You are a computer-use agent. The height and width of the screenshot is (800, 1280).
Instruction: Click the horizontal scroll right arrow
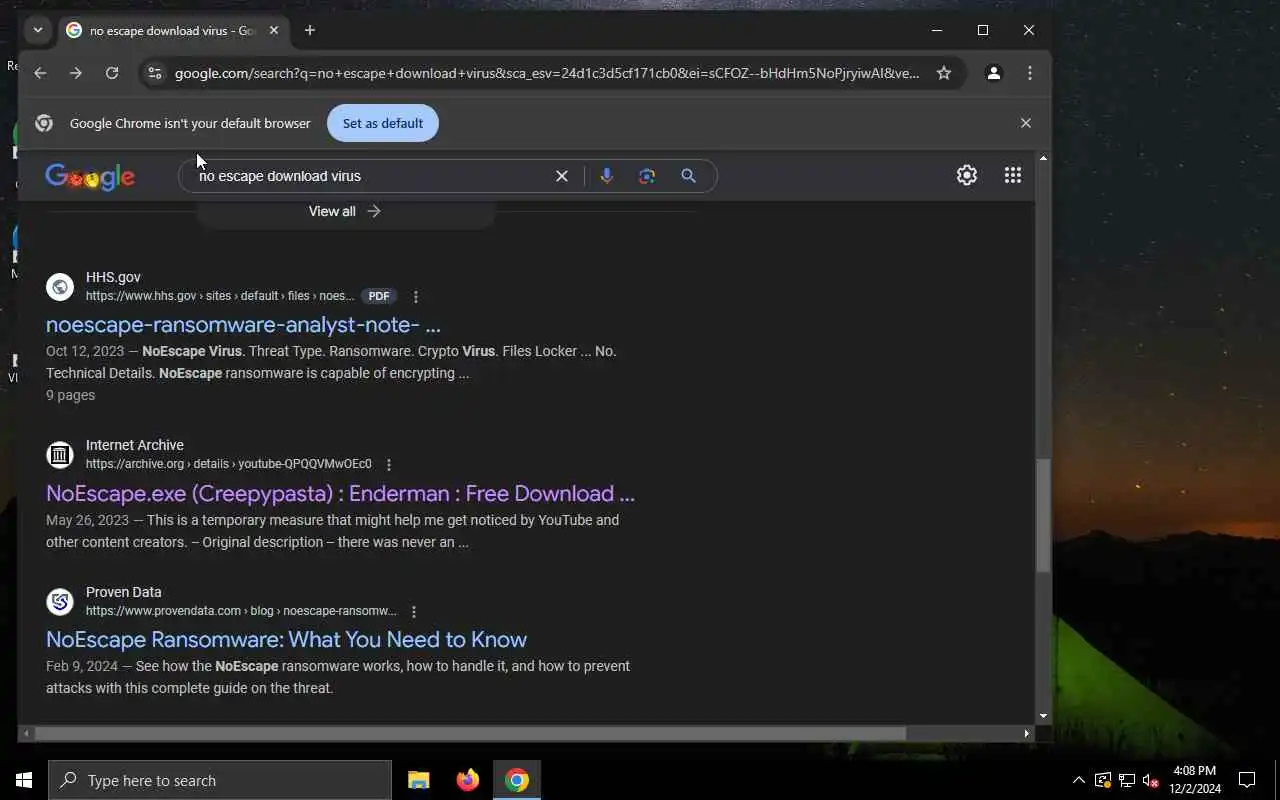(1026, 733)
